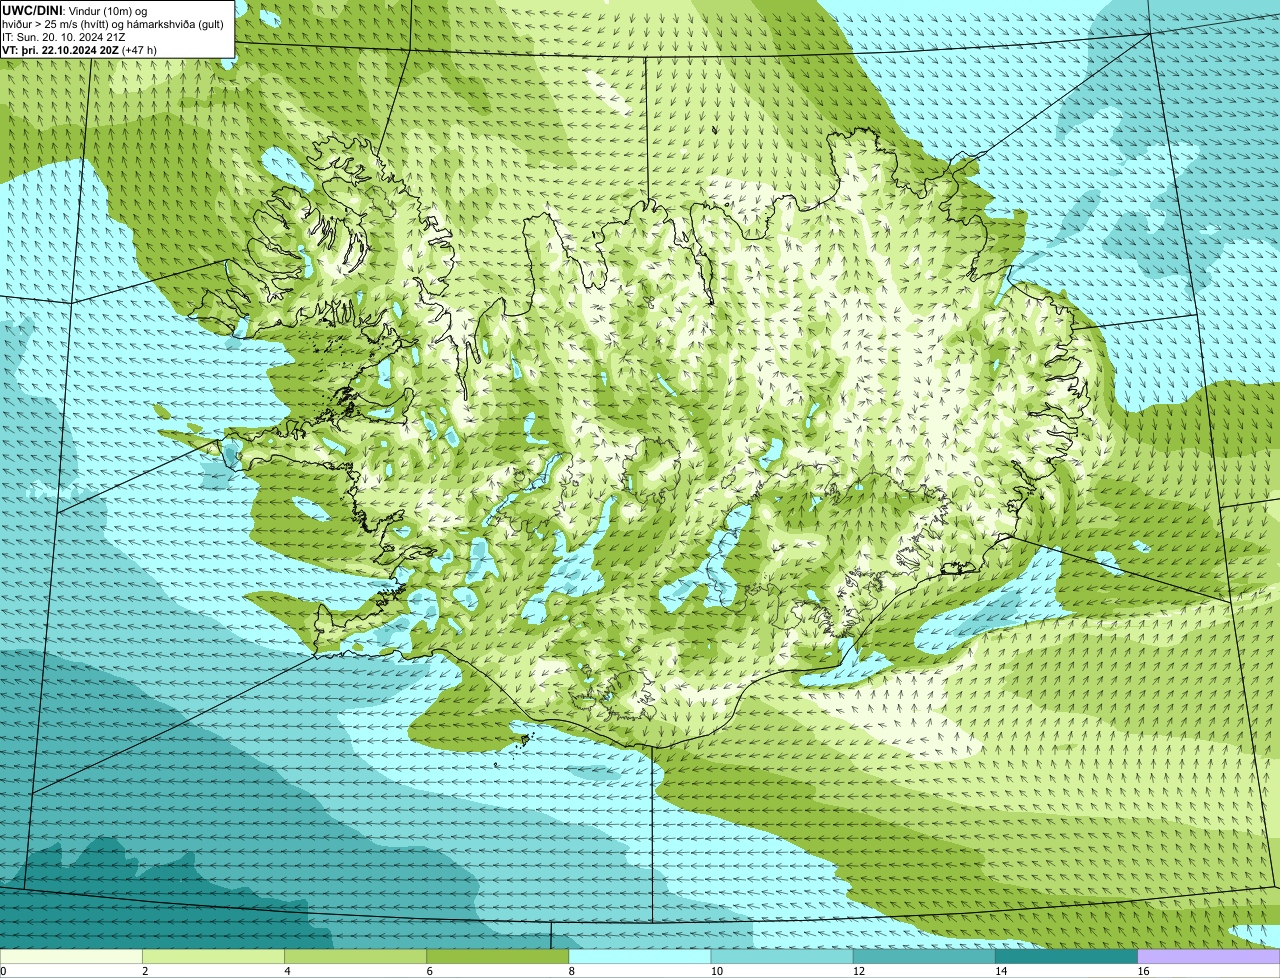Click the 12–14 m/s teal legend swatch
This screenshot has width=1280, height=978.
tap(924, 957)
